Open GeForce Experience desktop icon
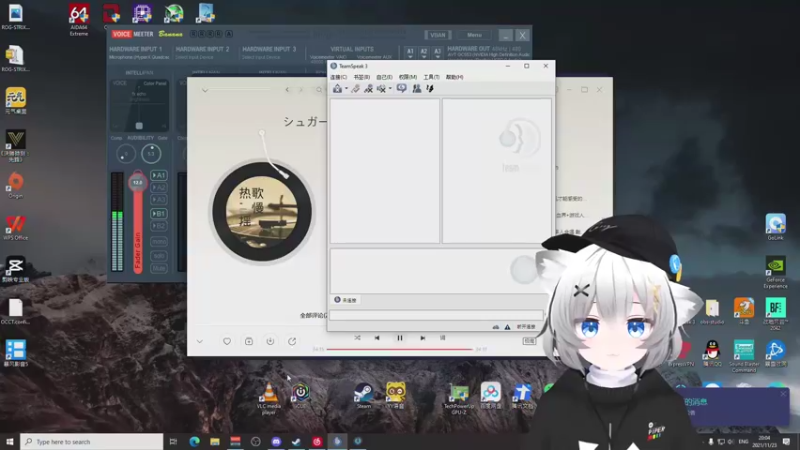Image resolution: width=800 pixels, height=450 pixels. tap(775, 272)
